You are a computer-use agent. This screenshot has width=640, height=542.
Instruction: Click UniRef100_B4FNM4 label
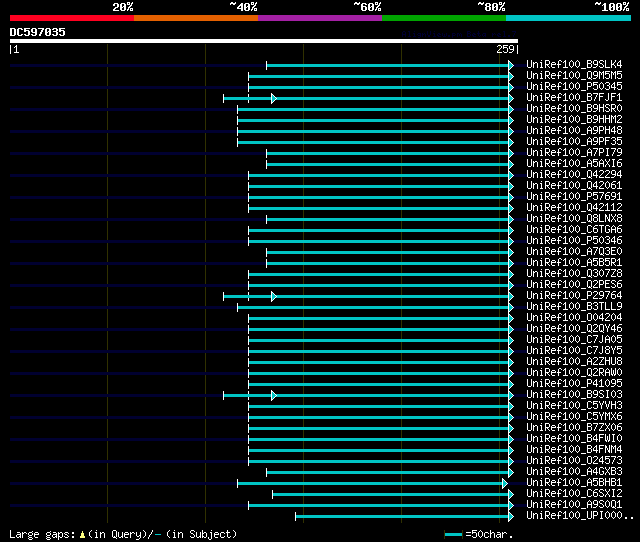574,450
